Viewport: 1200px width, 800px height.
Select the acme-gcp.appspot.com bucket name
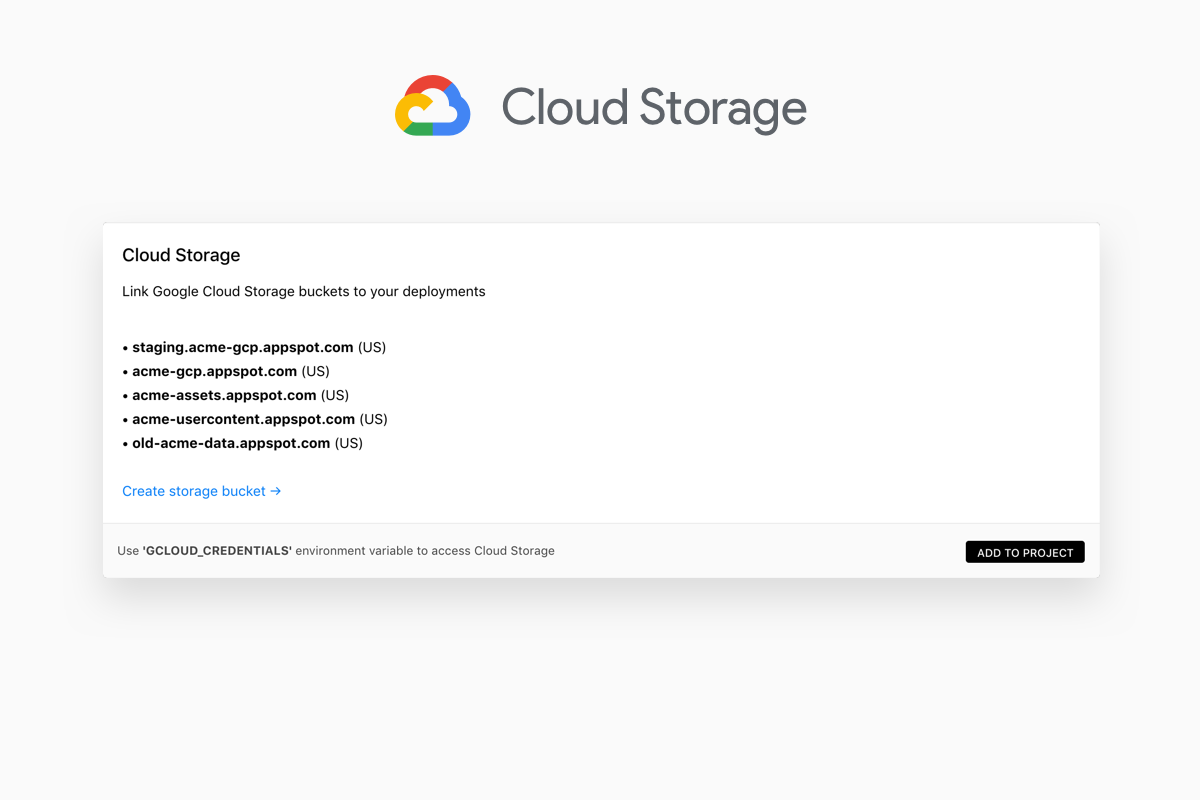214,371
